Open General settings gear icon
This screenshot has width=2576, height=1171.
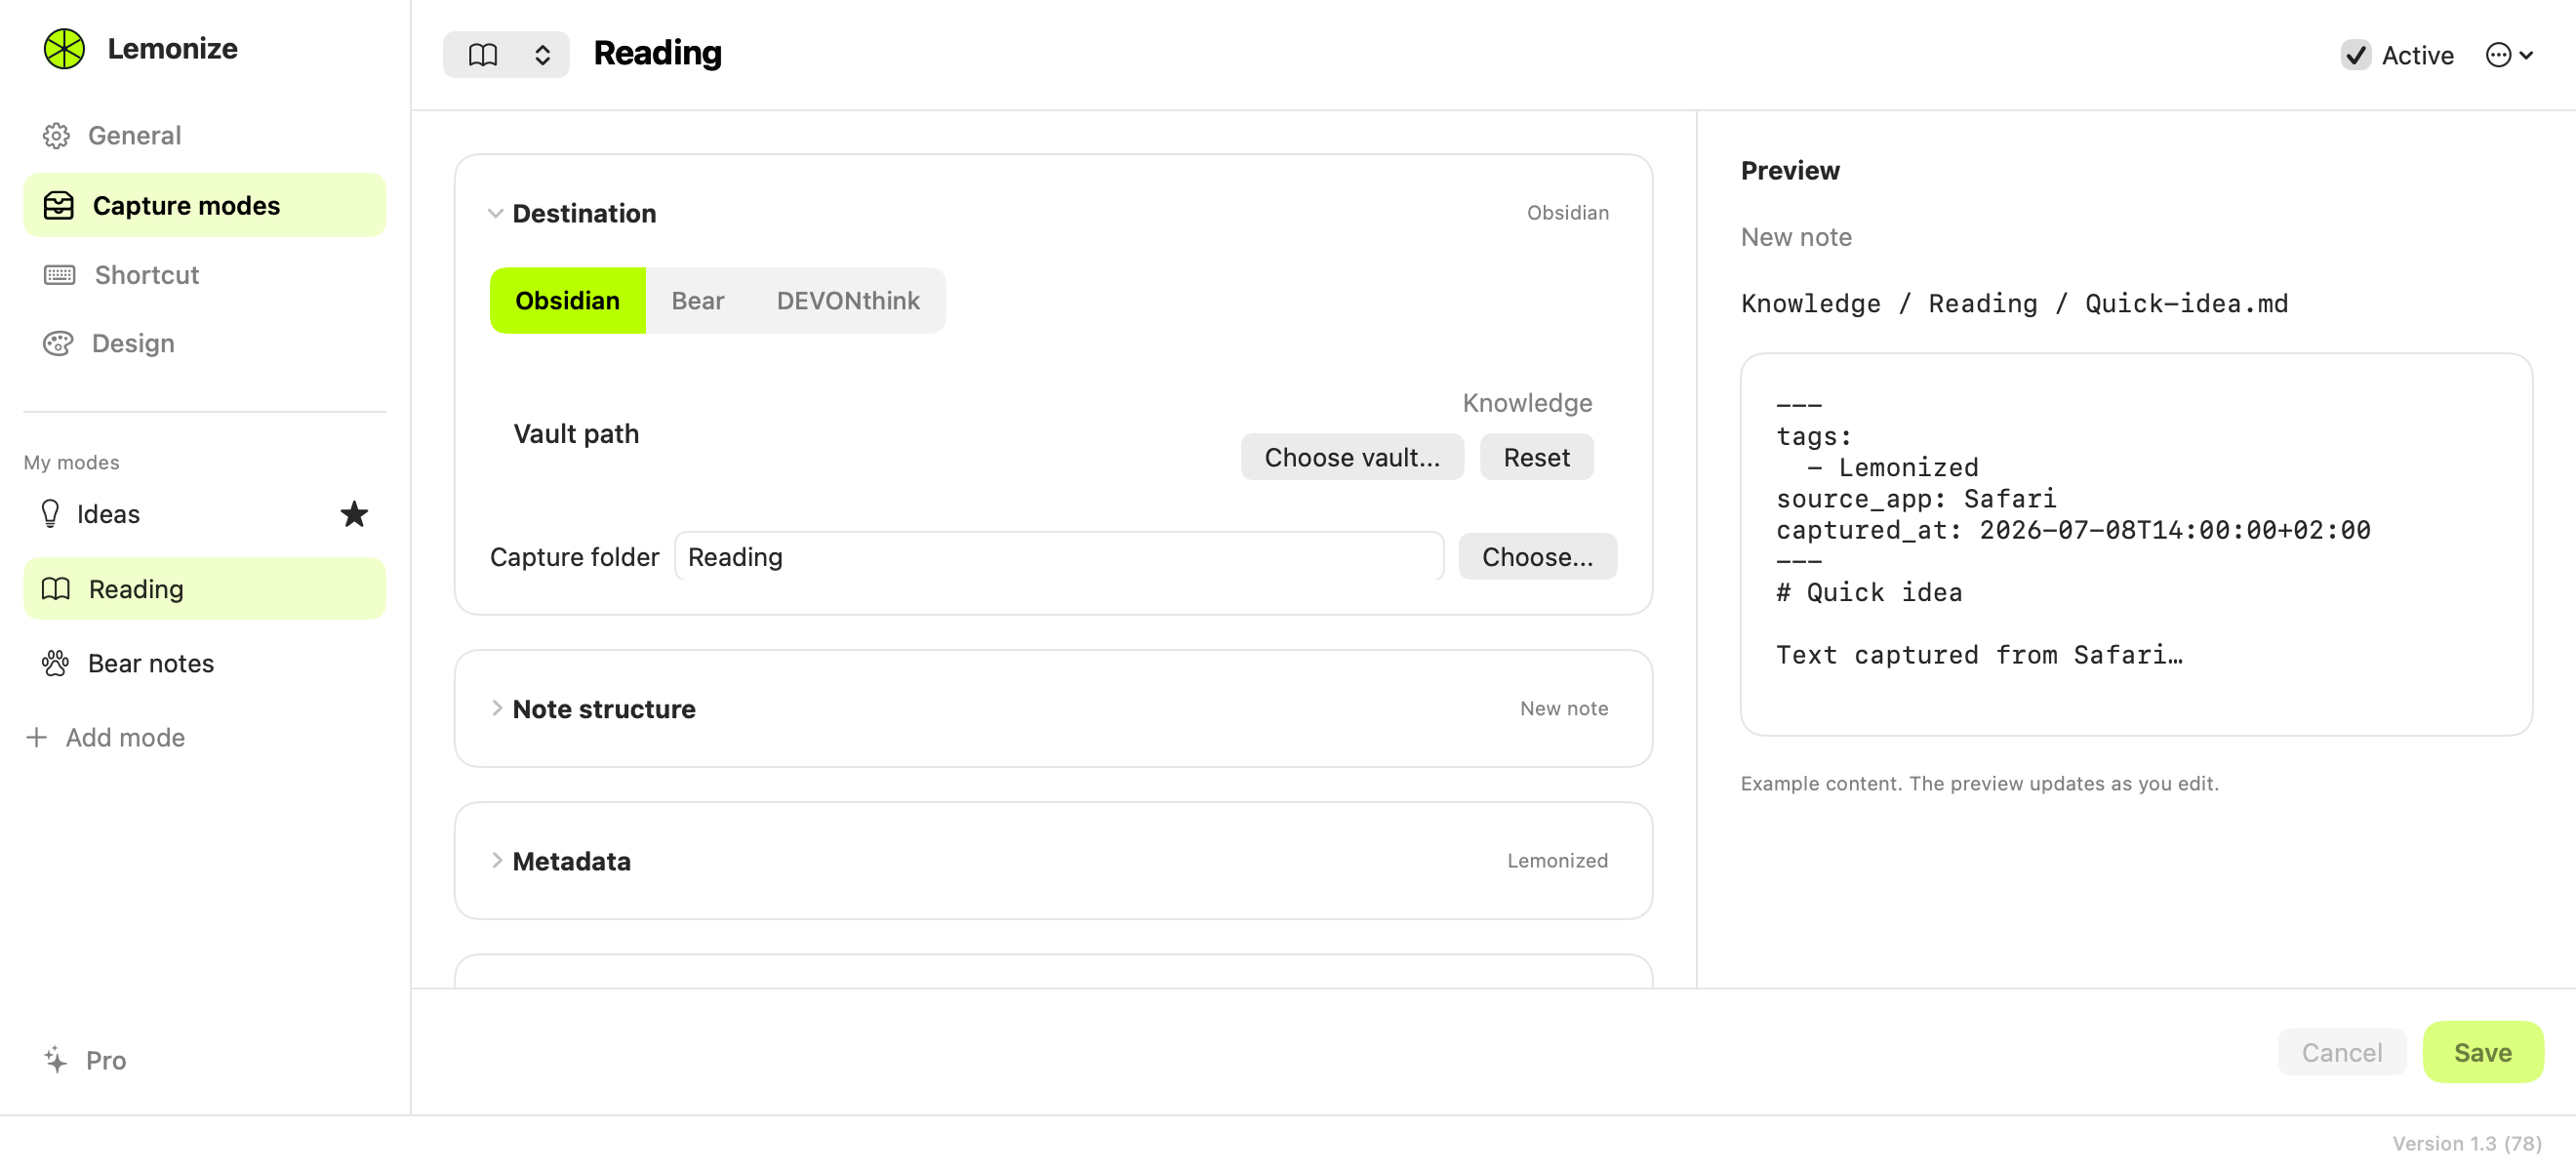tap(57, 136)
